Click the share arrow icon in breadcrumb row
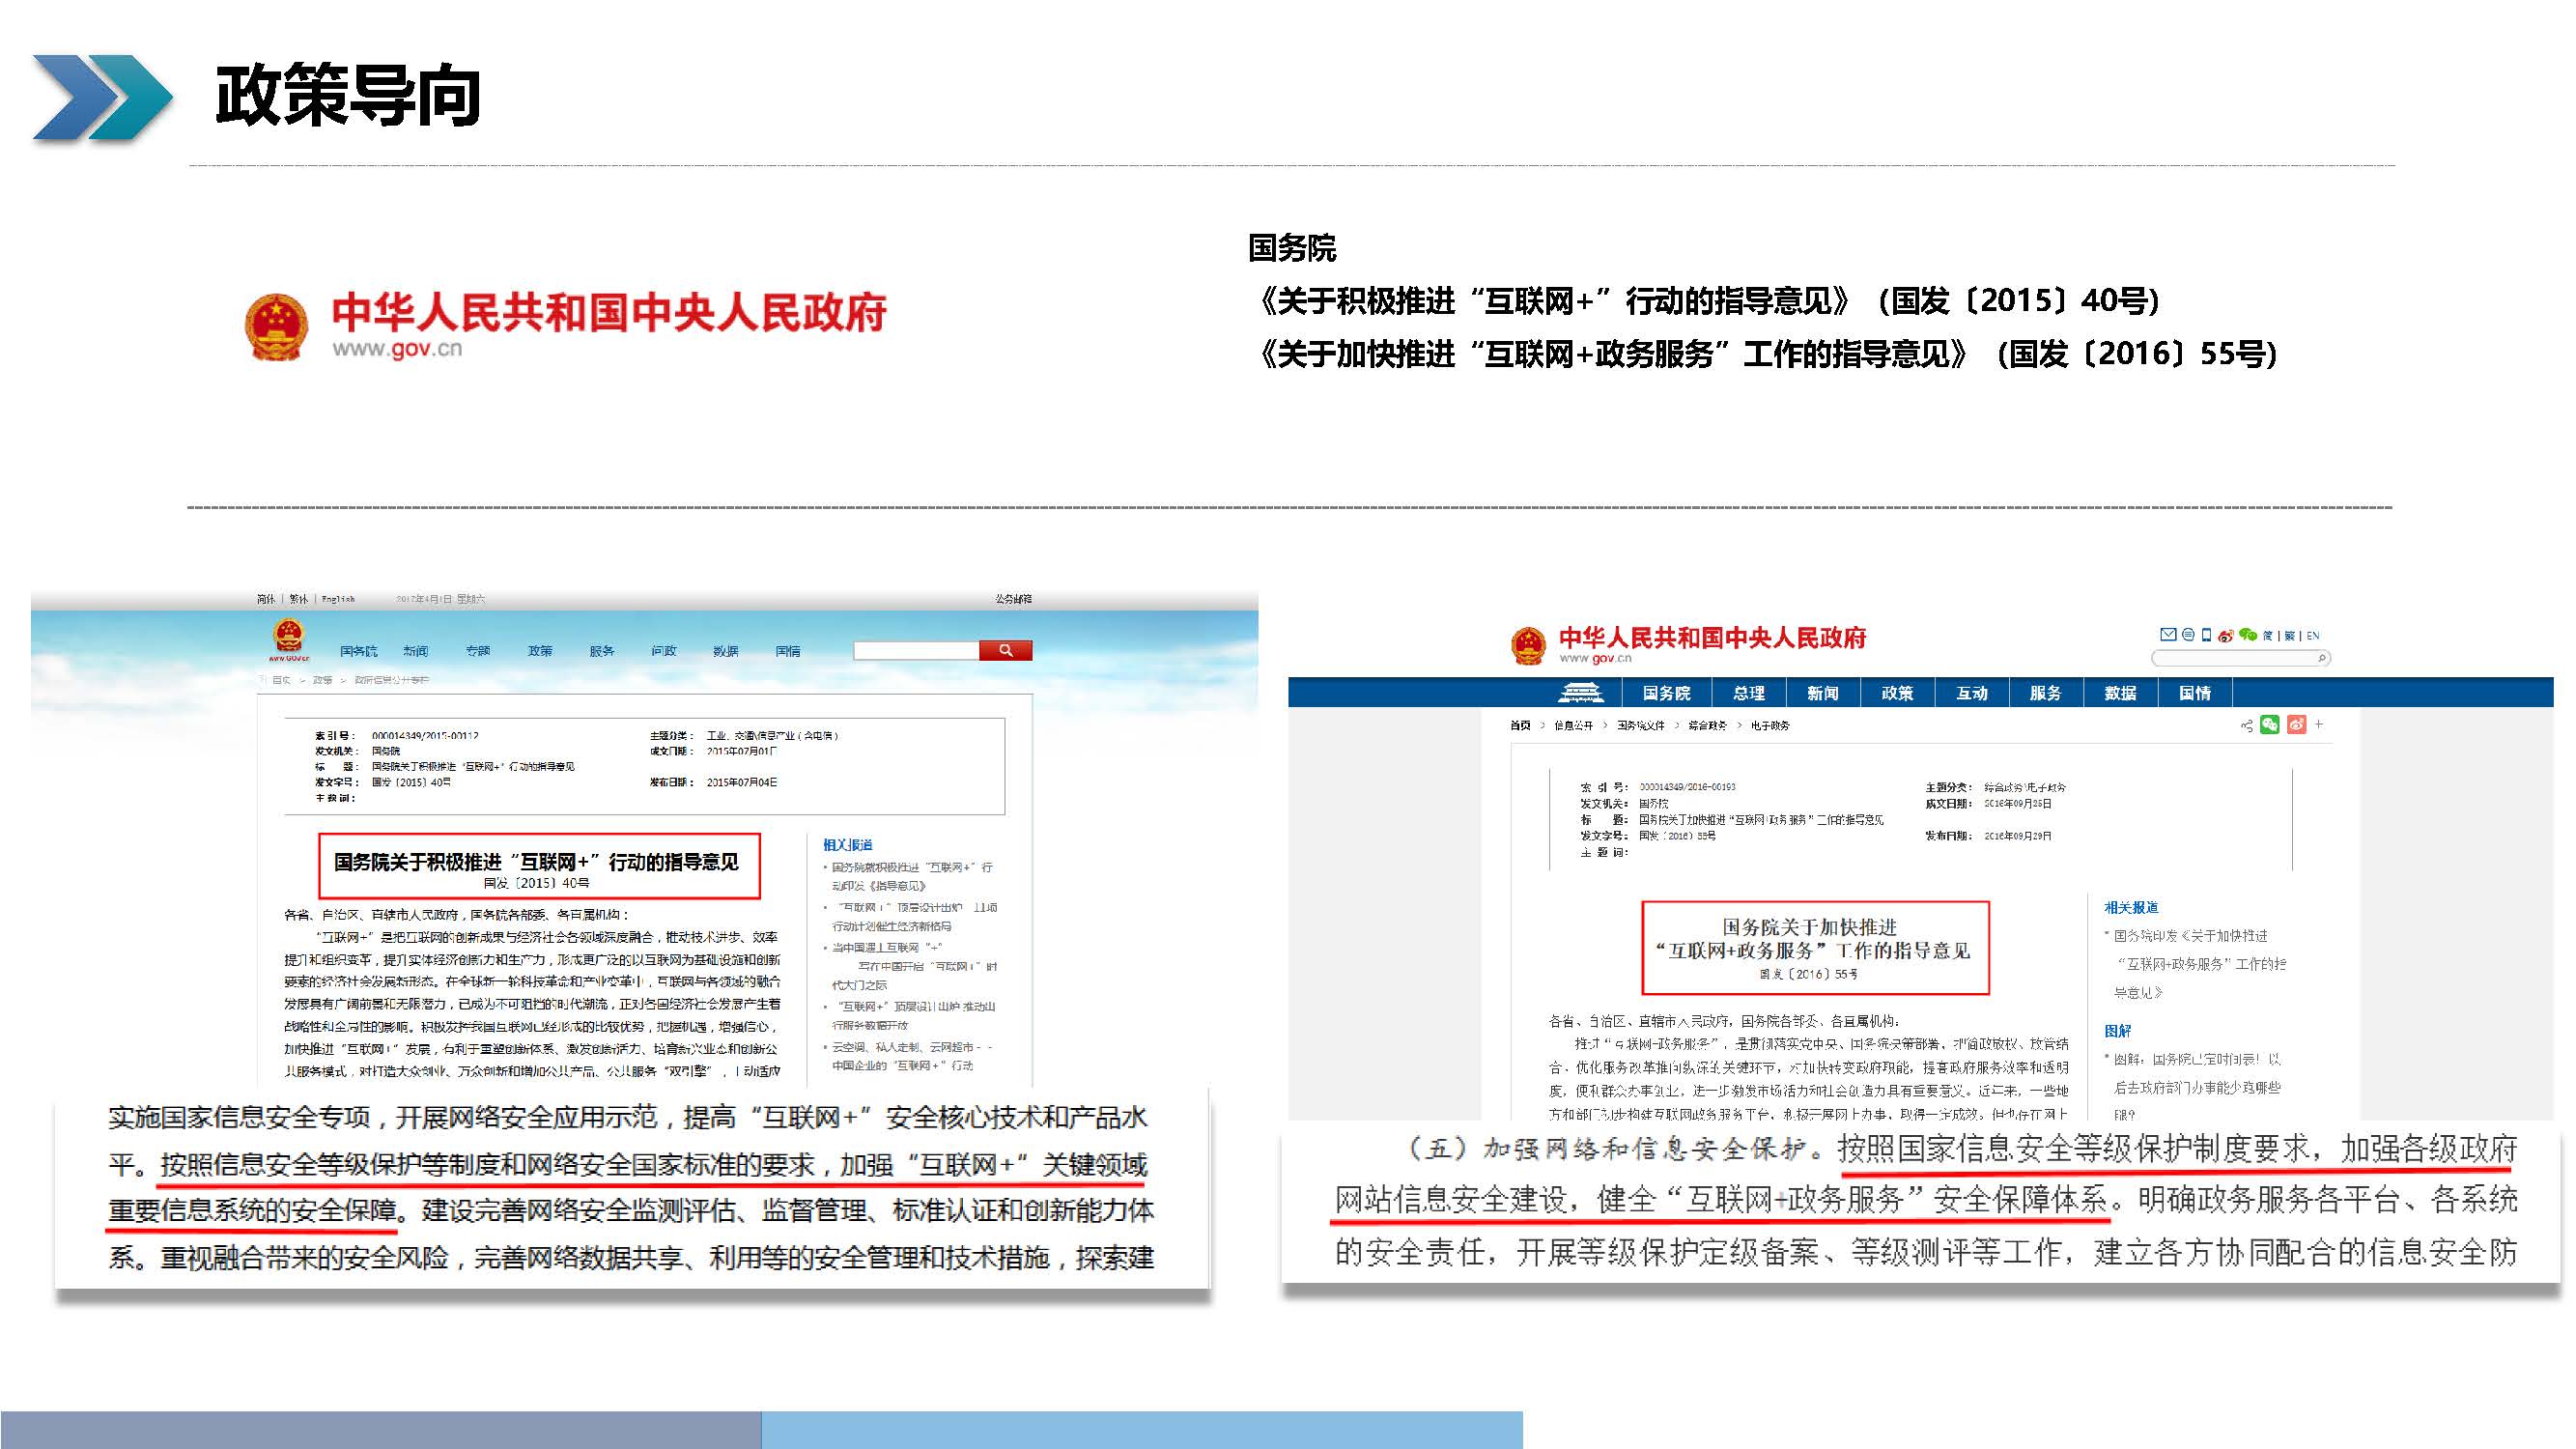 [x=2246, y=726]
